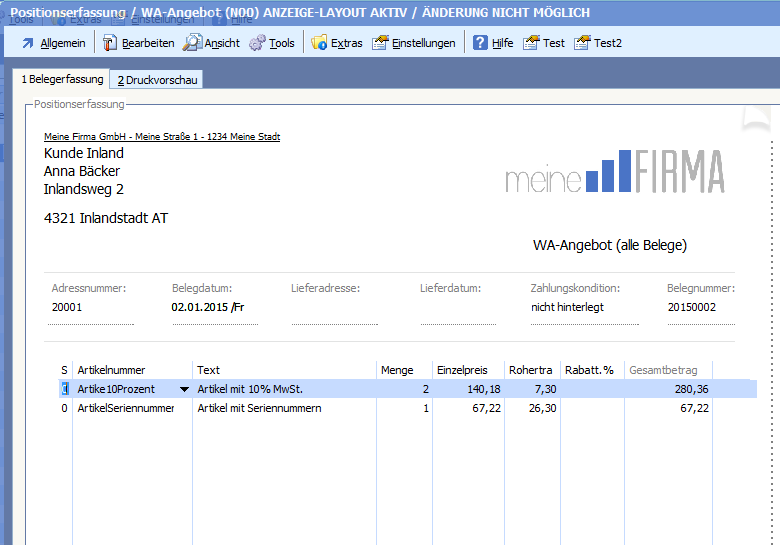This screenshot has width=780, height=545.
Task: Switch to the Druckvorschau tab
Action: point(157,80)
